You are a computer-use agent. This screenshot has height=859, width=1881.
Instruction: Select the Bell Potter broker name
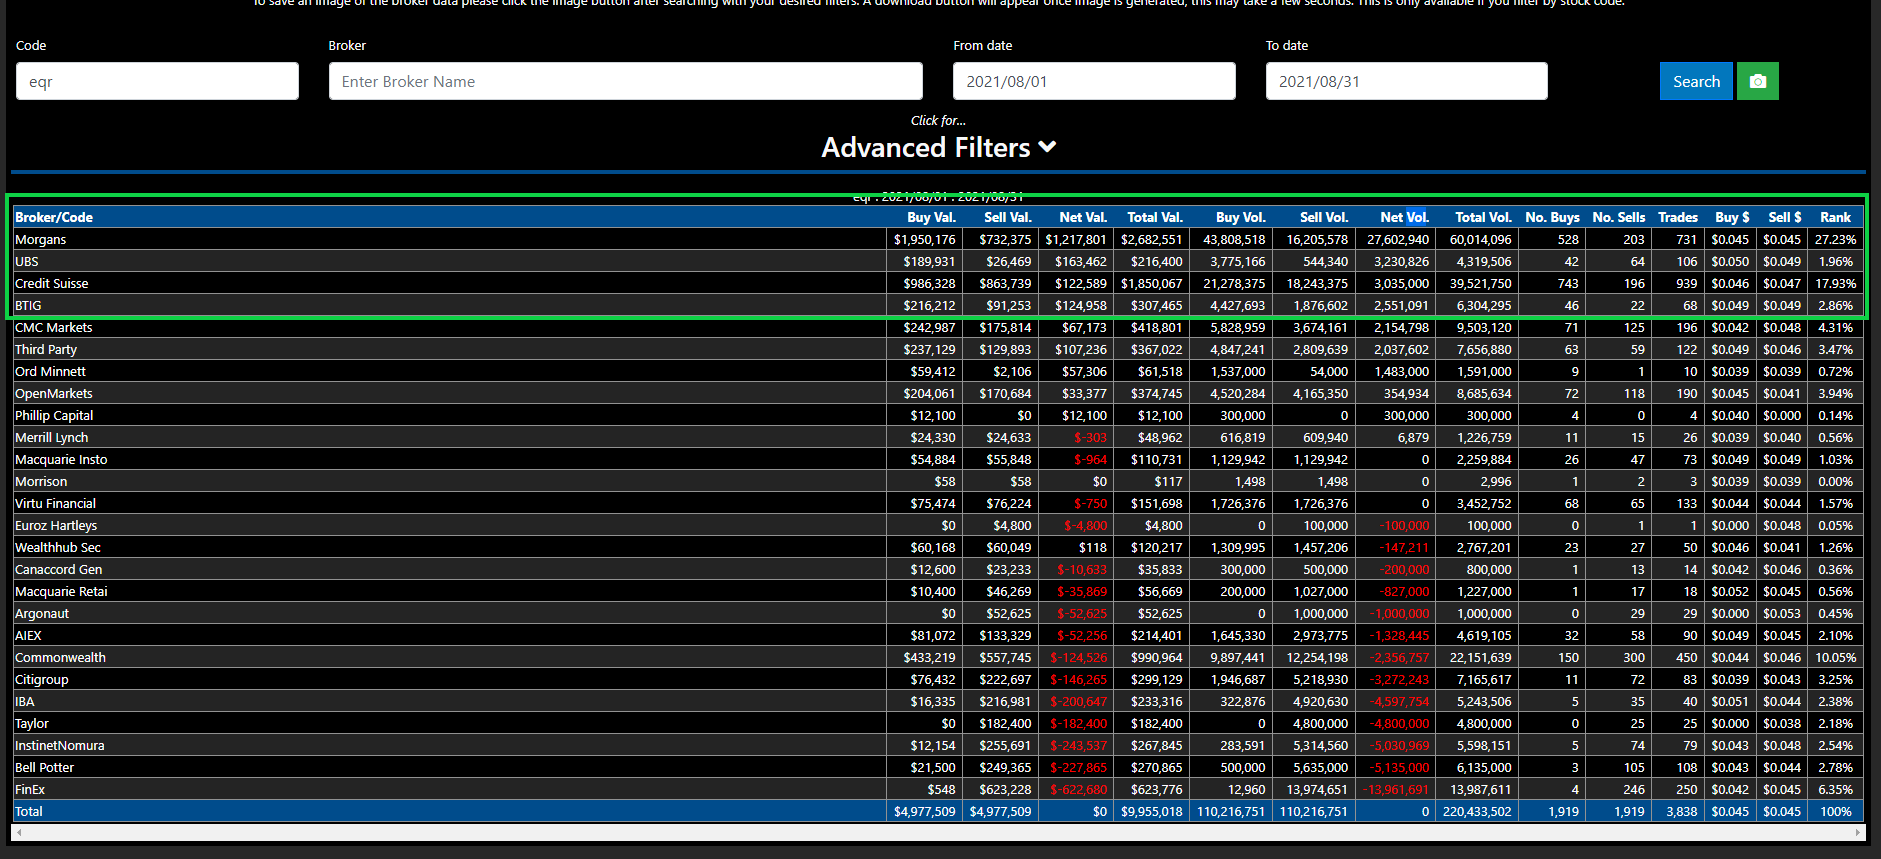[44, 768]
